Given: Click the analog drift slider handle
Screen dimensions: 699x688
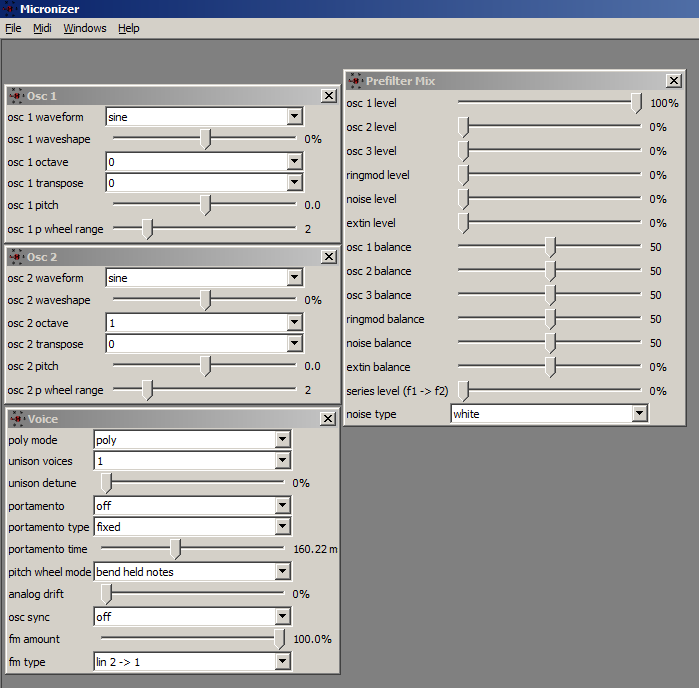Looking at the screenshot, I should pos(106,594).
